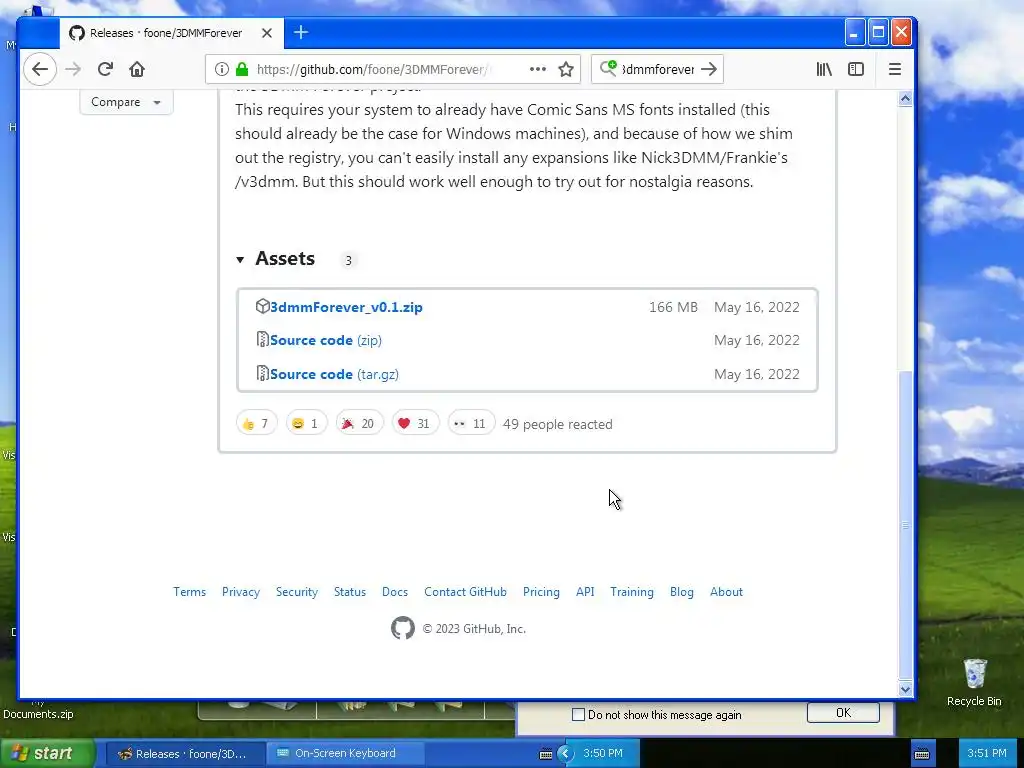Click the keyboard tray icon left of 3:50 PM
This screenshot has height=768, width=1024.
click(546, 754)
